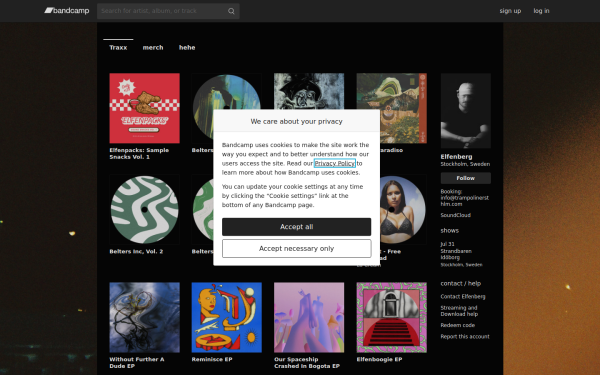Open Jul 31 Strandbaren Iddeborg show

pos(461,254)
